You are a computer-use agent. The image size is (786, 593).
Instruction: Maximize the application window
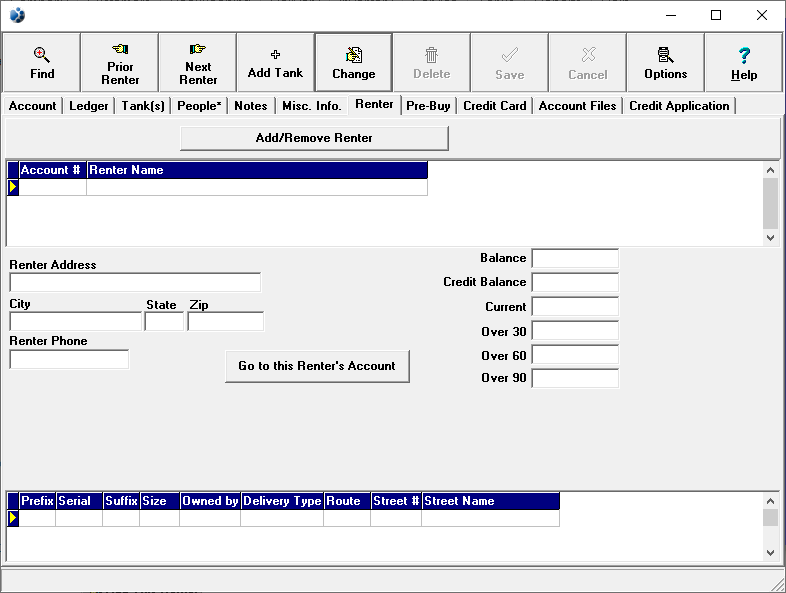716,15
